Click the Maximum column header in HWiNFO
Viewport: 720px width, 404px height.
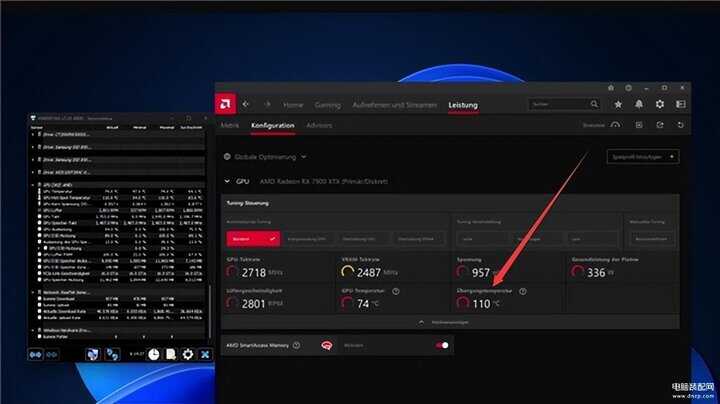click(167, 128)
